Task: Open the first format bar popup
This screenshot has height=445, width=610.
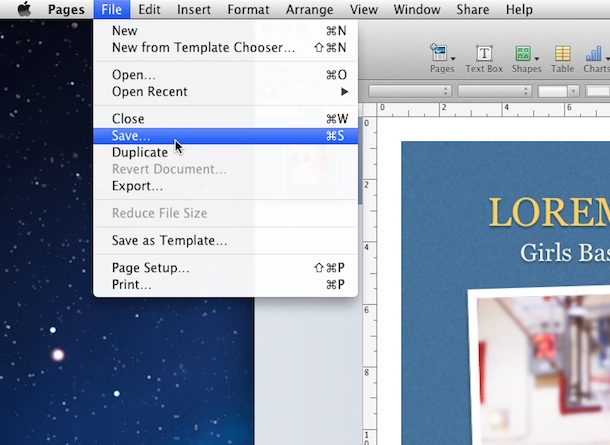Action: point(410,91)
